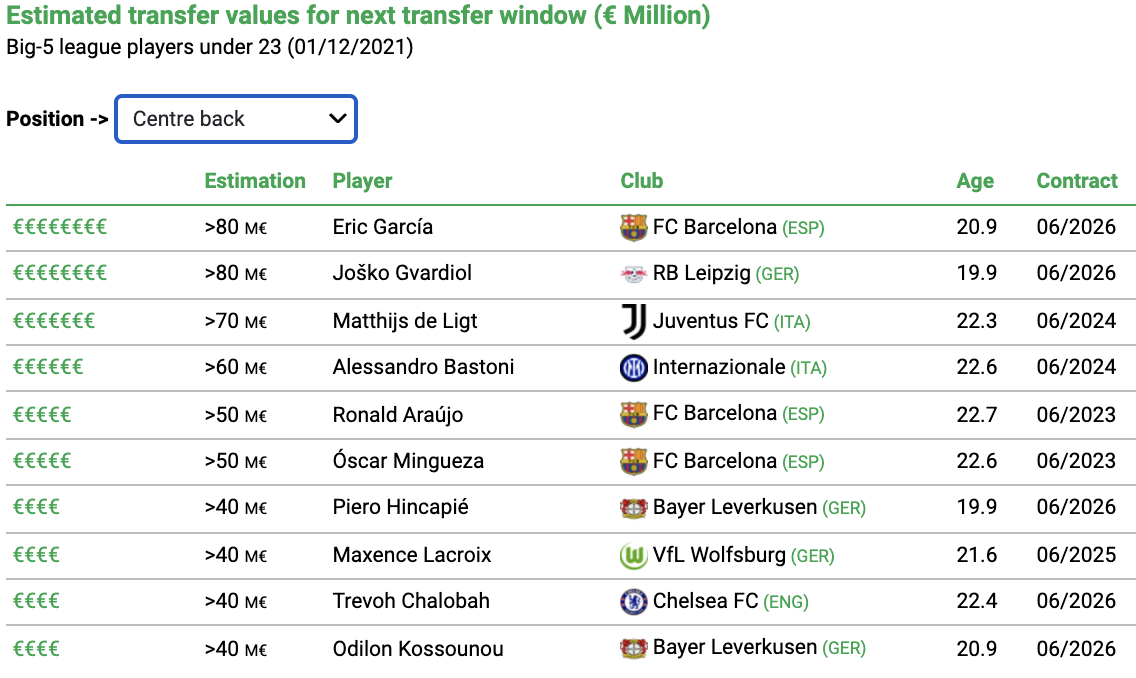
Task: Click the Juventus FC logo icon
Action: [x=634, y=322]
